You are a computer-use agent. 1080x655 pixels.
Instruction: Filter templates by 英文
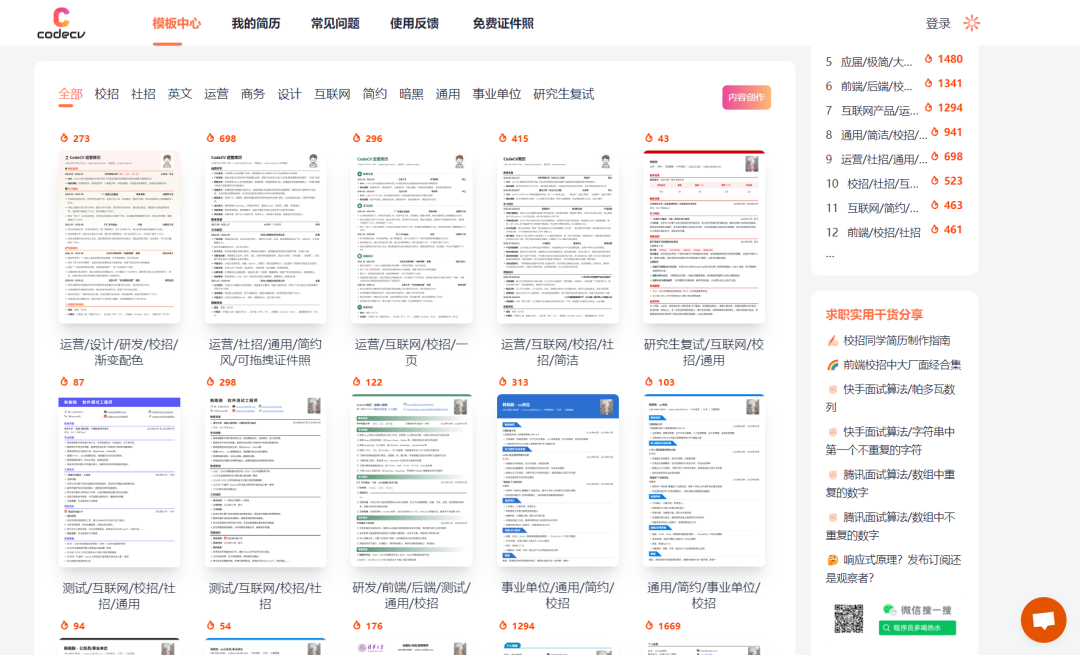pyautogui.click(x=180, y=94)
